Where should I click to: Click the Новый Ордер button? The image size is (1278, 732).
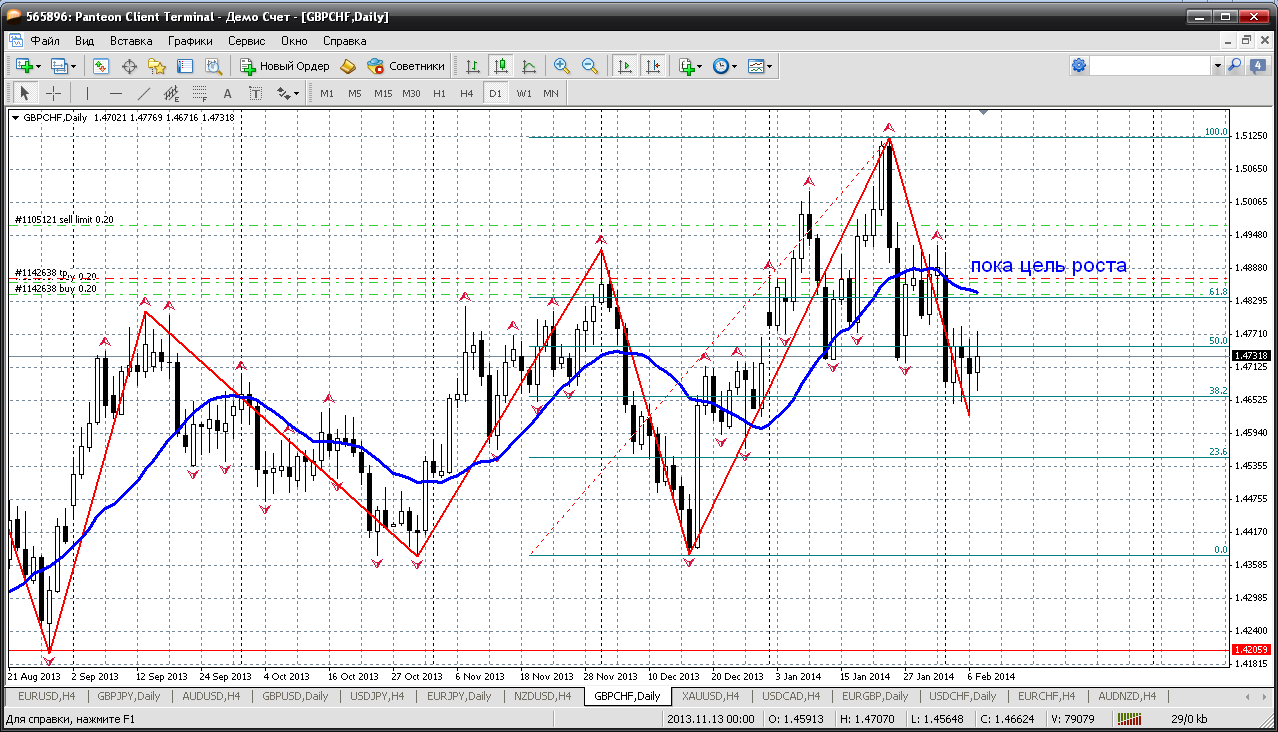(285, 66)
